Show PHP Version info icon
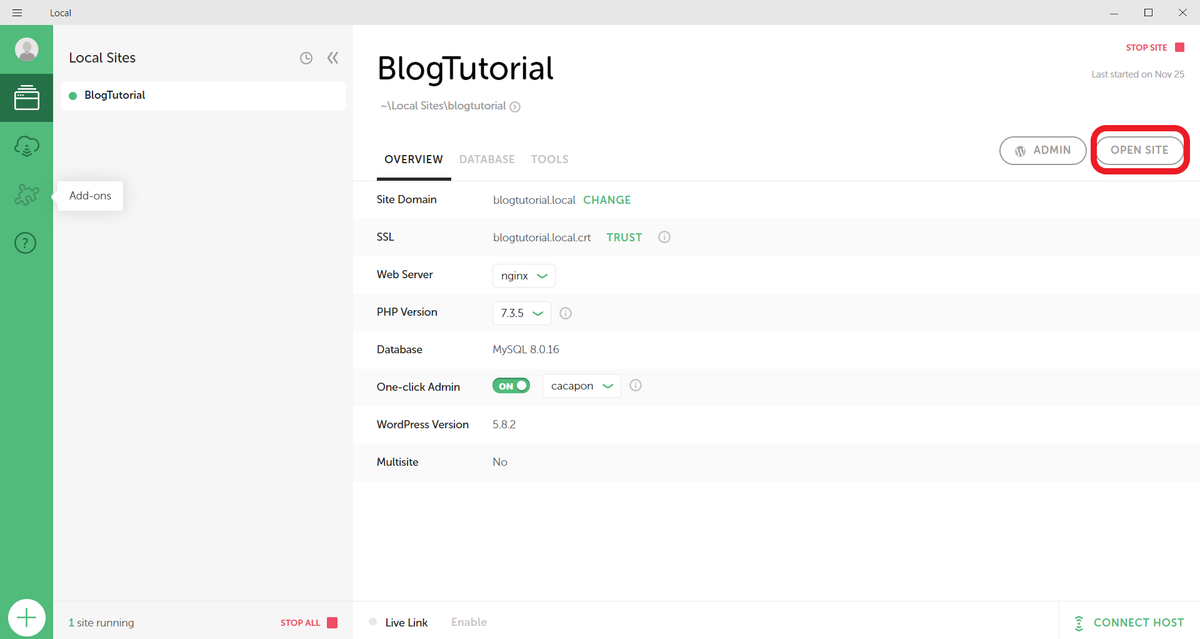 [565, 313]
